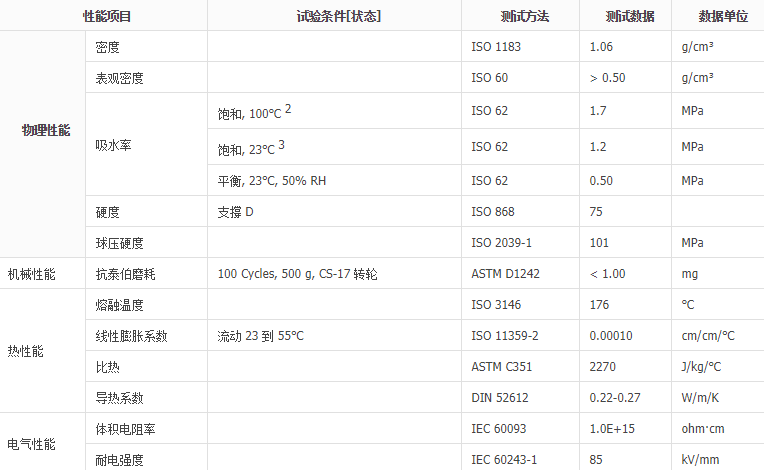Click the 1.0E+15 volume resistivity value

(612, 429)
